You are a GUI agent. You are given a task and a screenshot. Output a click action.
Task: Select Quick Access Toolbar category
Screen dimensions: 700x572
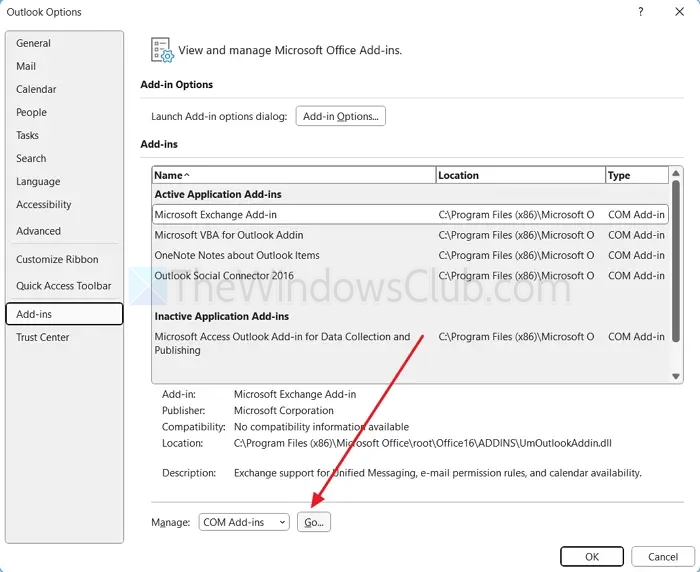tap(63, 286)
